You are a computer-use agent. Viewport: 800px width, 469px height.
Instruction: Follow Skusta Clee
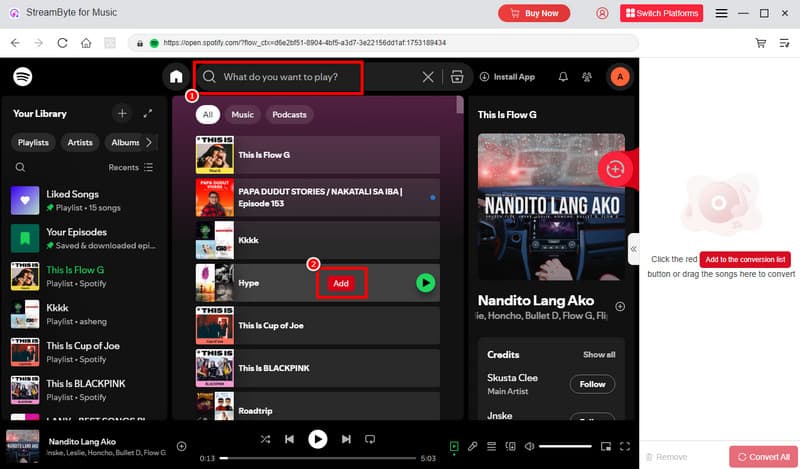tap(592, 384)
